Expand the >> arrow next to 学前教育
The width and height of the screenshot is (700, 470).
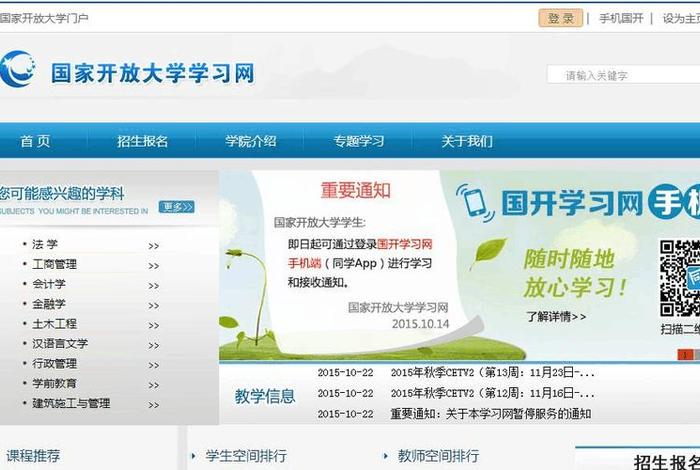click(x=154, y=385)
